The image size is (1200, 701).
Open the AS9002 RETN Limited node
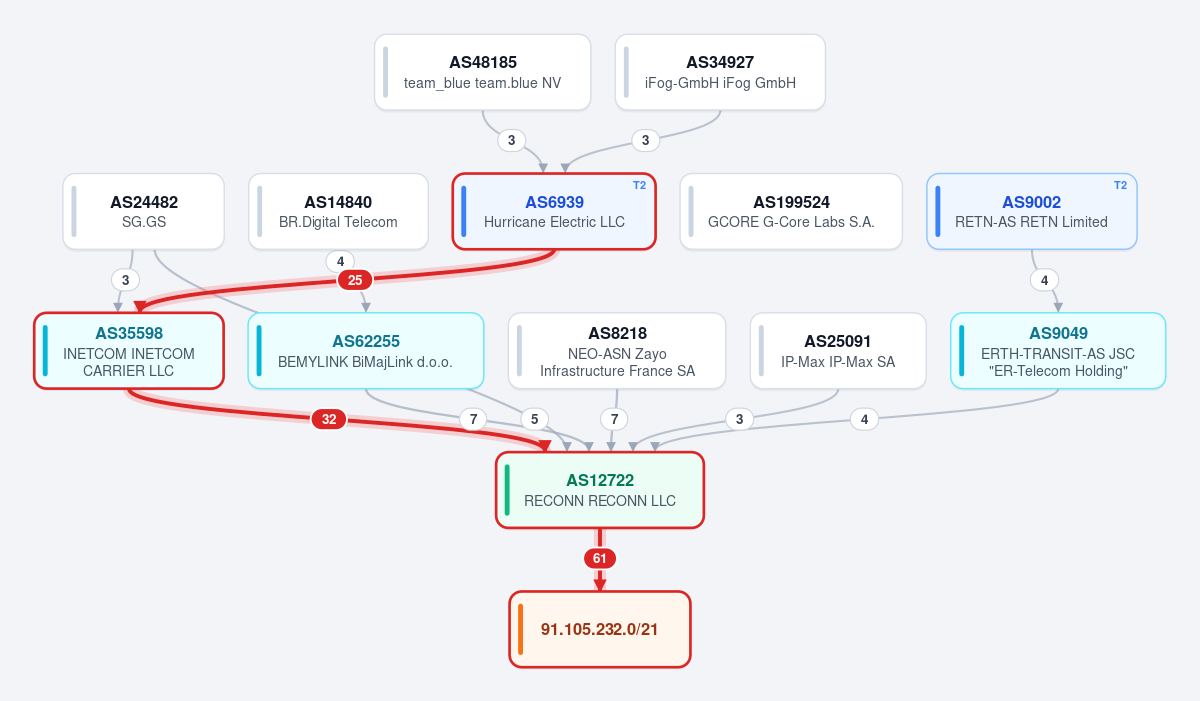[1032, 211]
